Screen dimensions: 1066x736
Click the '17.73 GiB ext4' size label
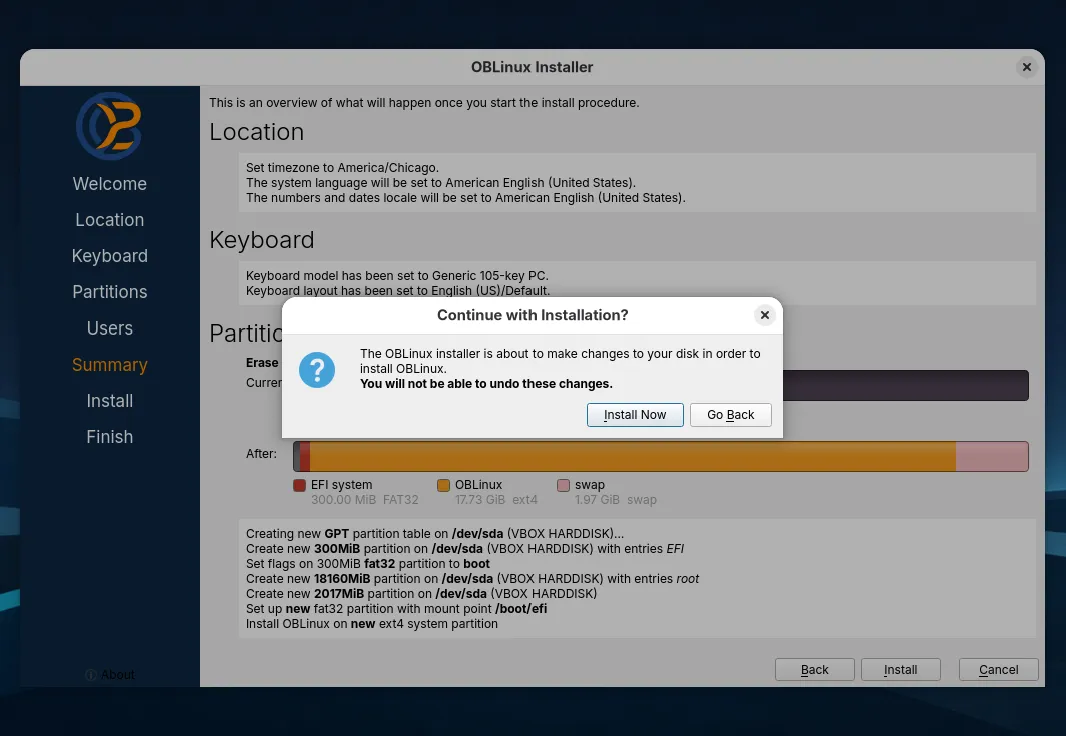(x=496, y=500)
